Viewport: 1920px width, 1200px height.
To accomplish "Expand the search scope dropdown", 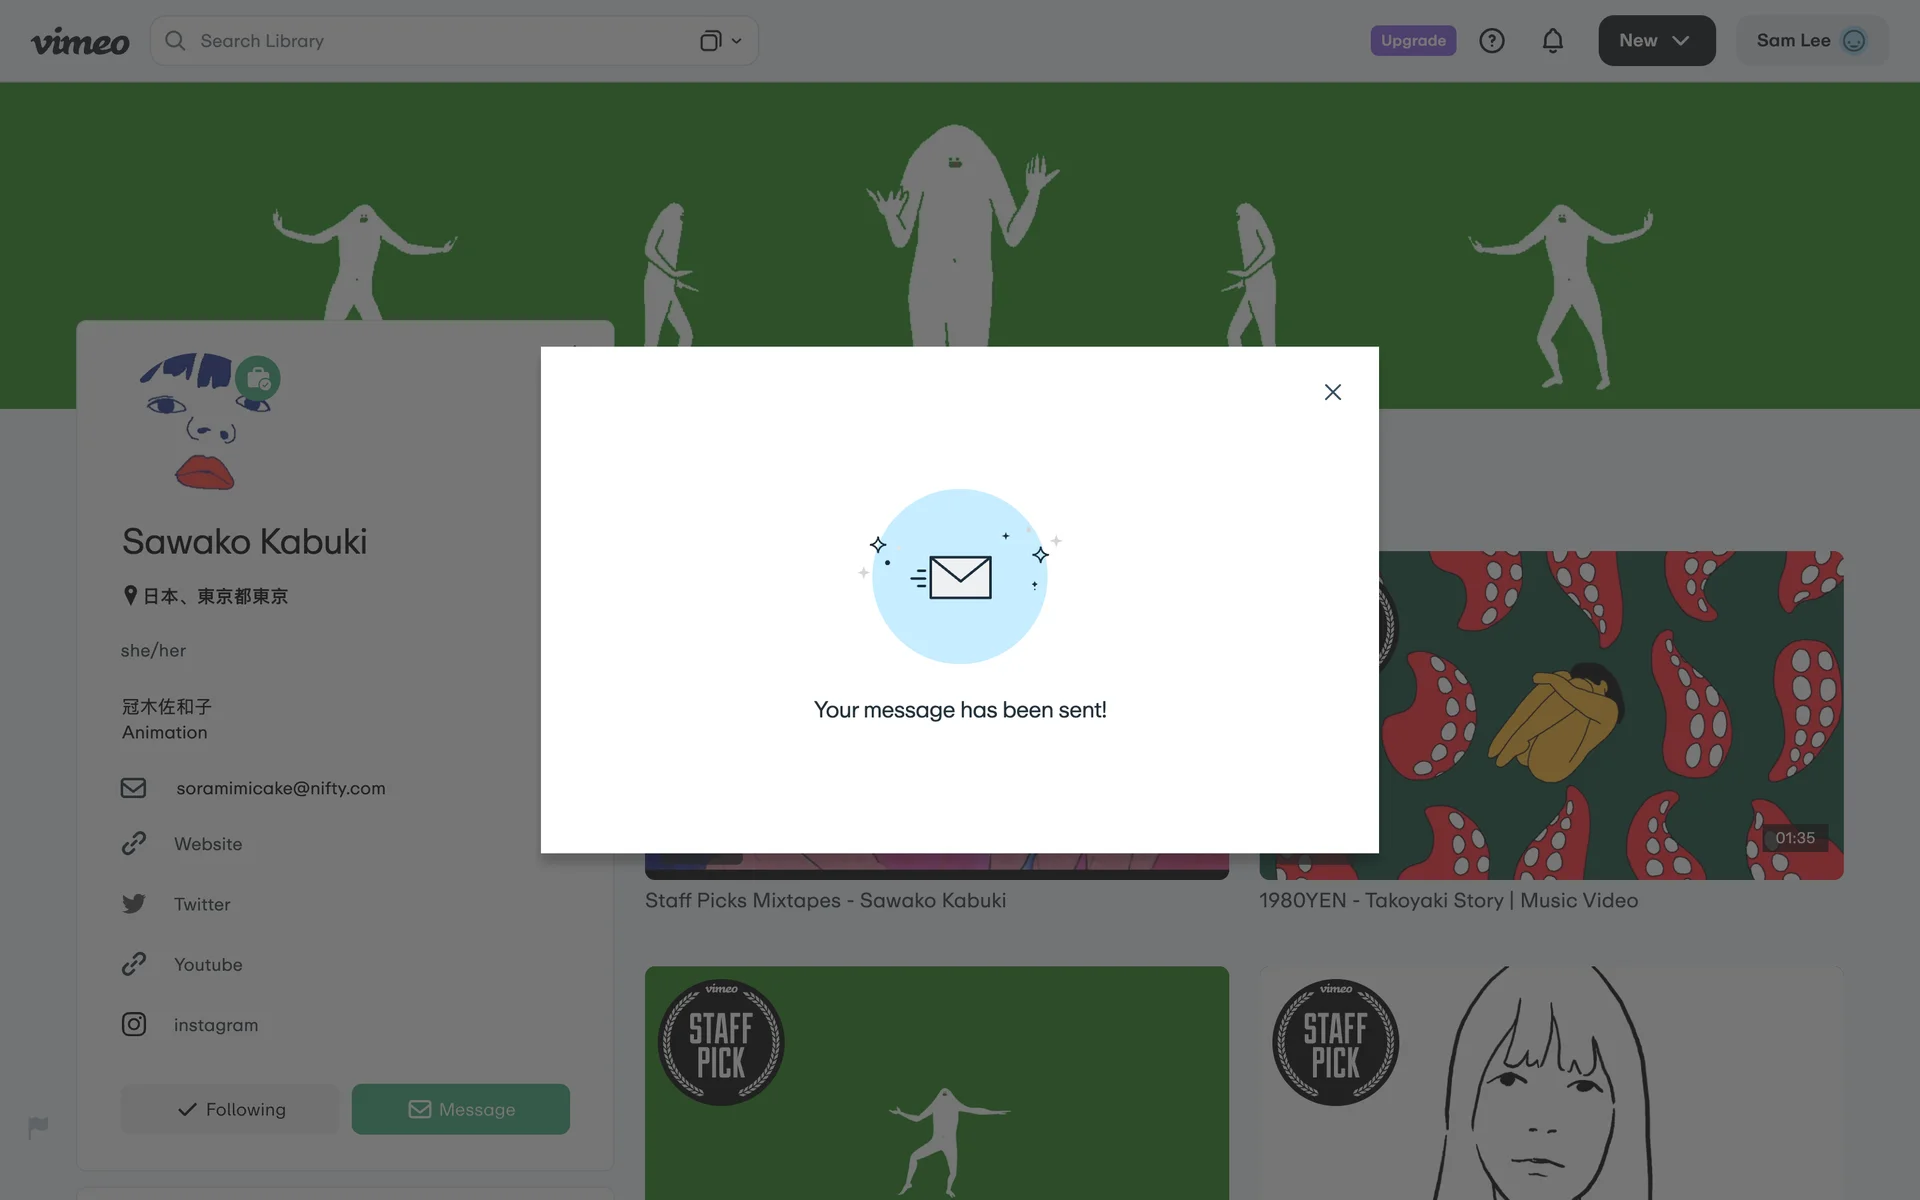I will tap(720, 41).
